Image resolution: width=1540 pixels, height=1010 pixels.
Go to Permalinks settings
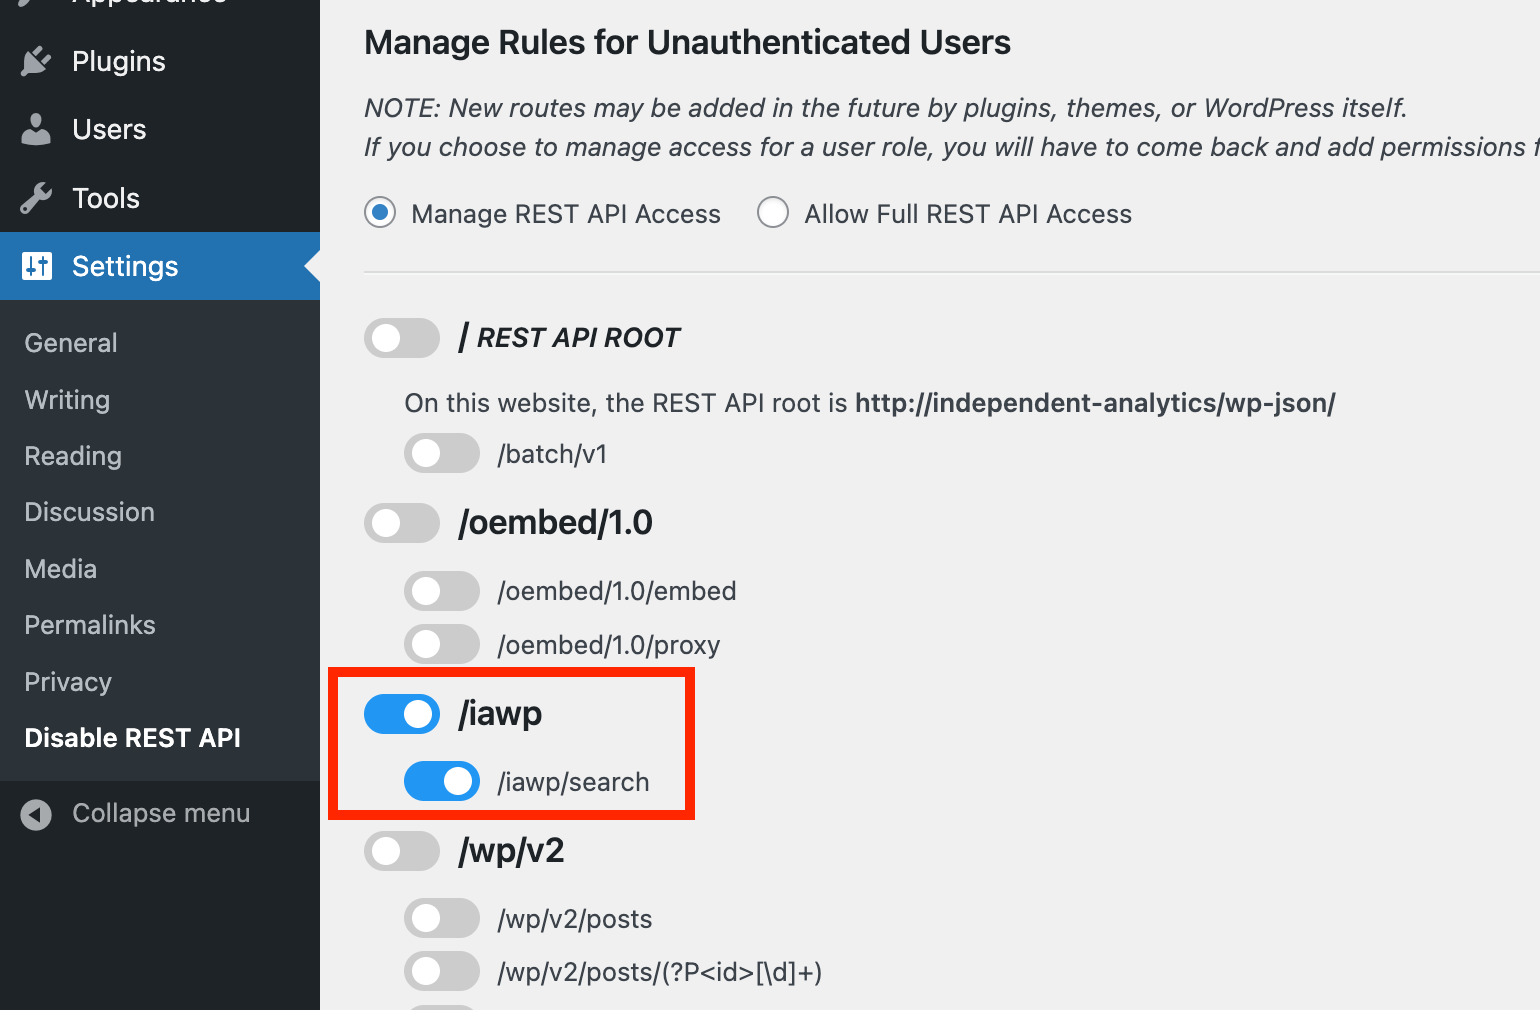pyautogui.click(x=90, y=625)
